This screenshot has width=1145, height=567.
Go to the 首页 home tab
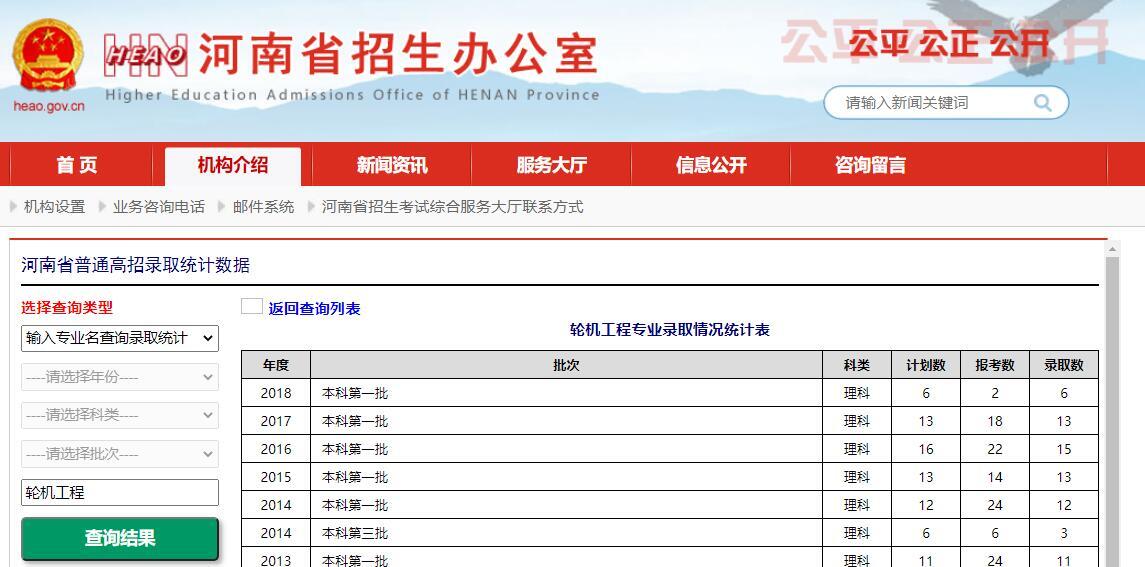[77, 165]
